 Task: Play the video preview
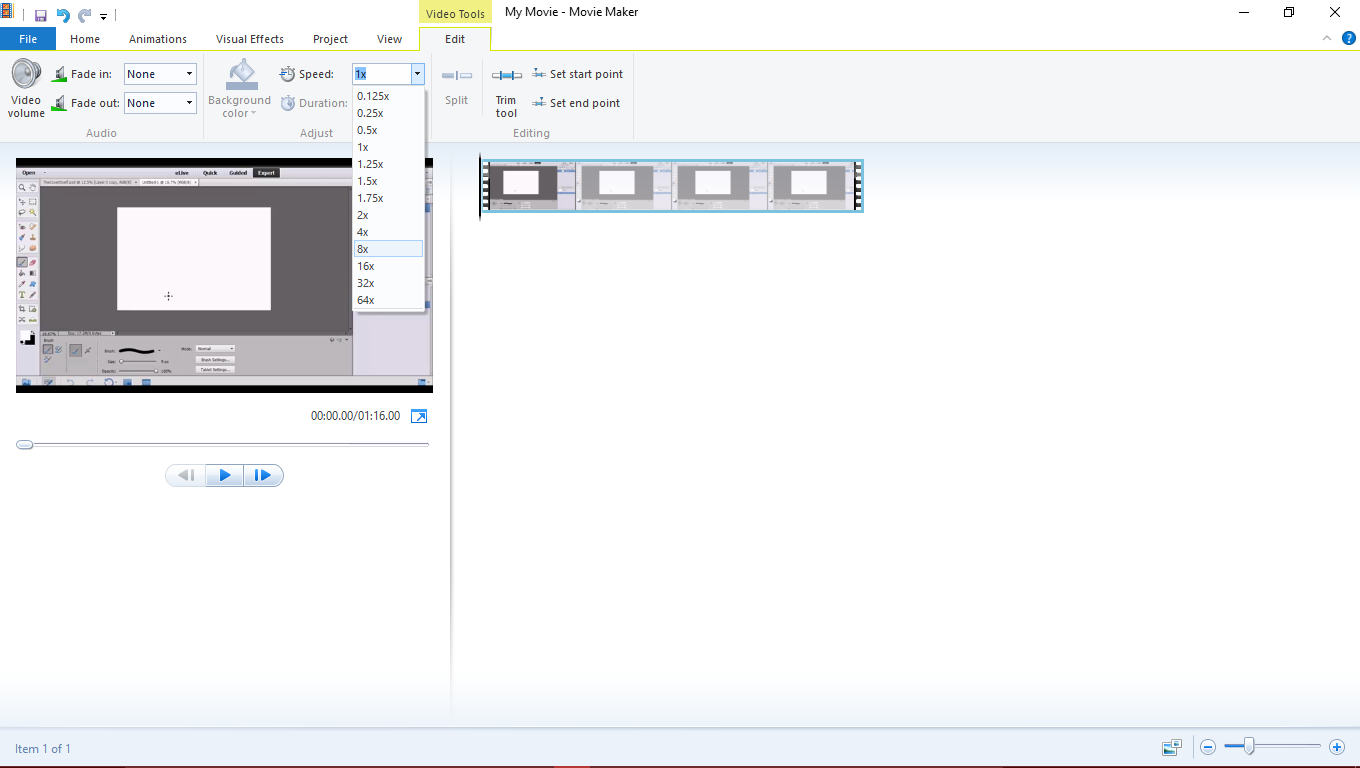click(225, 475)
